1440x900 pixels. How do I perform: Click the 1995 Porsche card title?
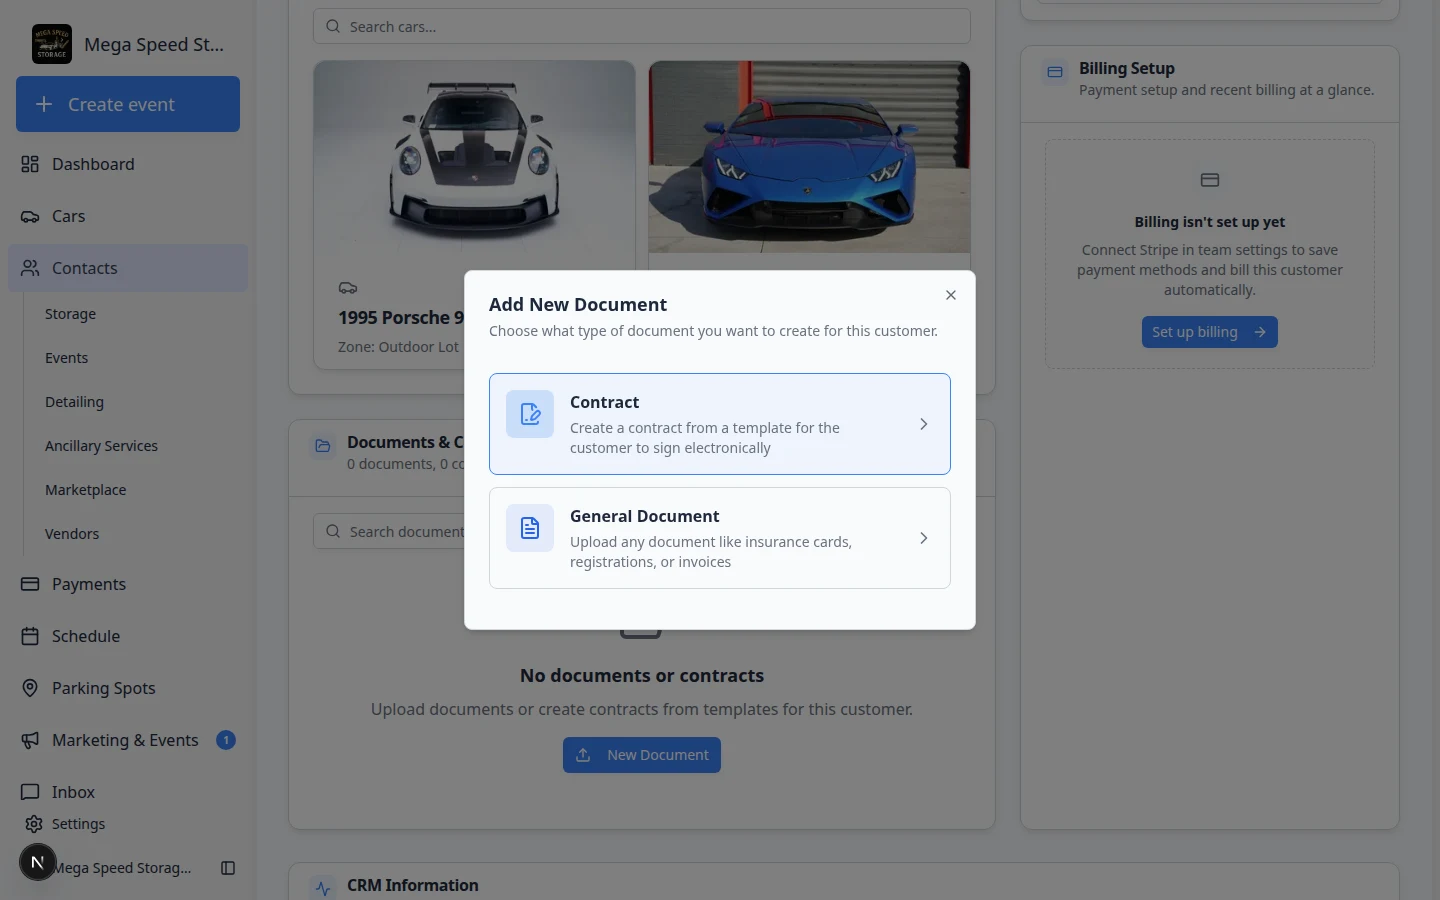401,318
